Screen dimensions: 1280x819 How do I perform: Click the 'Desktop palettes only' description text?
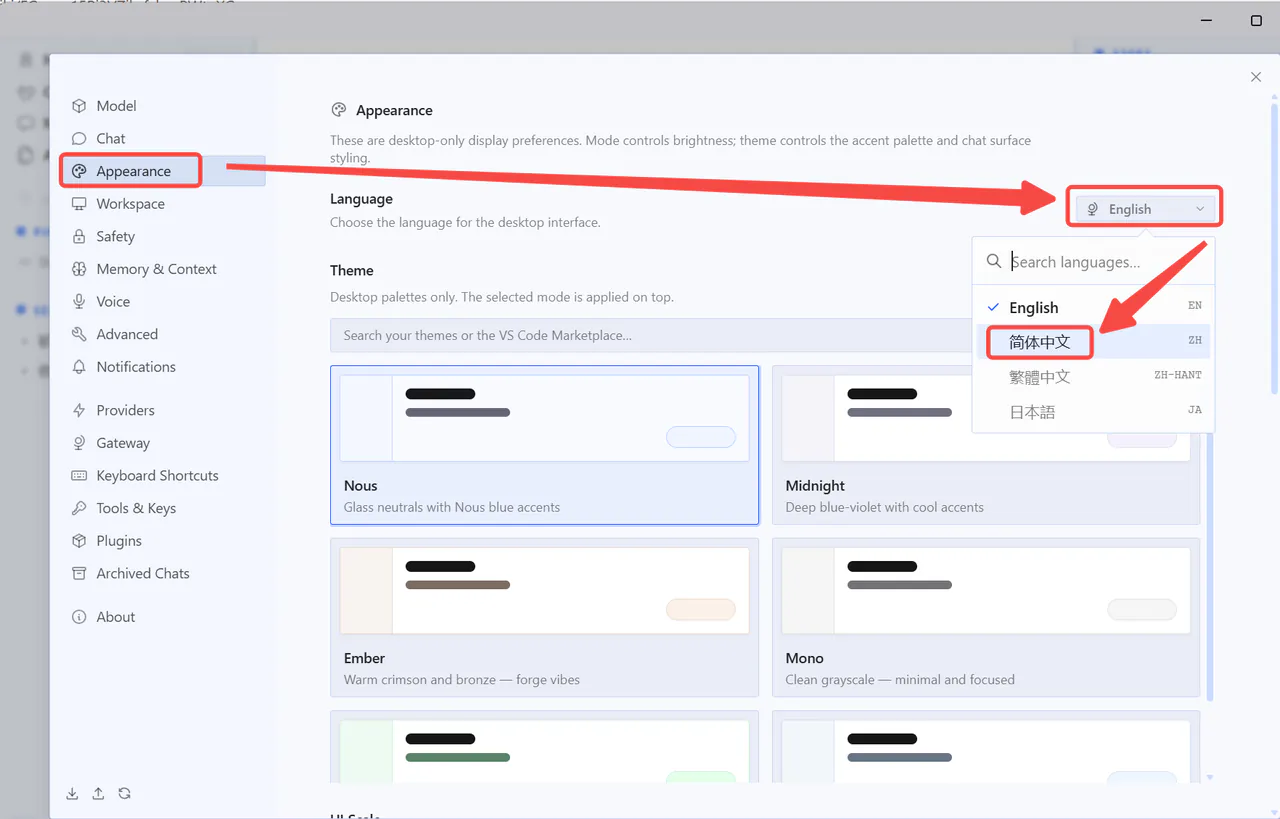coord(502,297)
